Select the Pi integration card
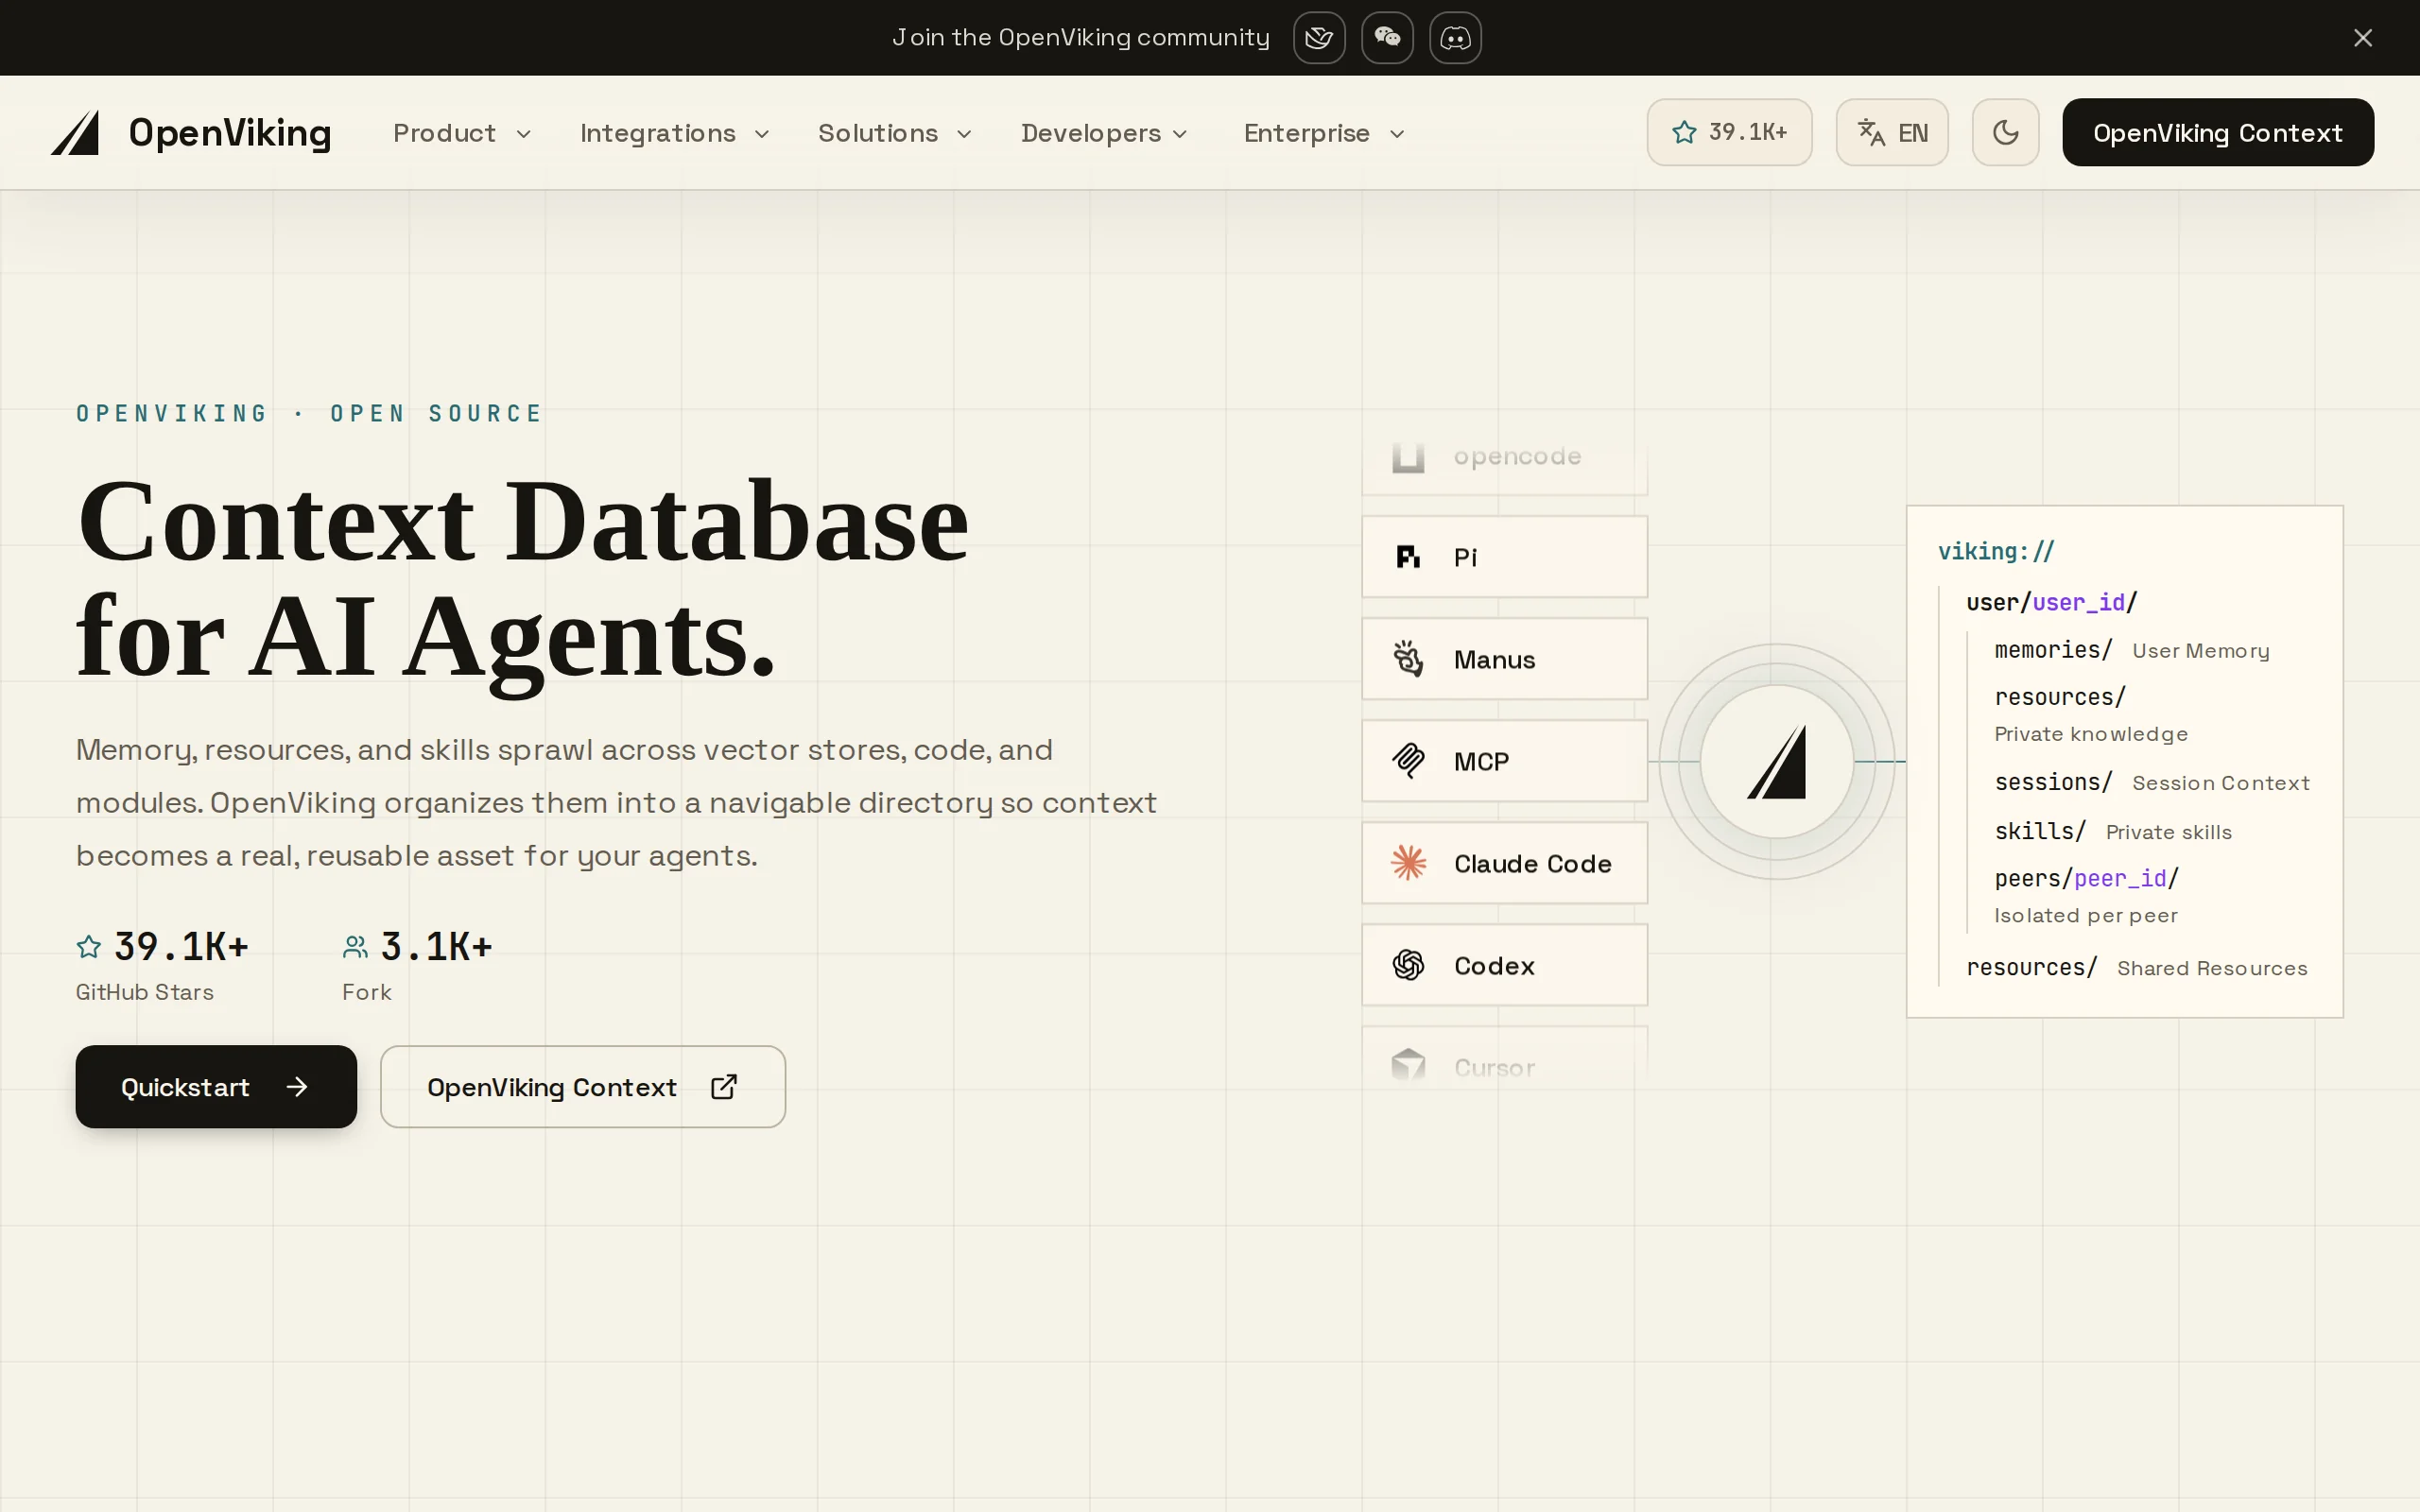The width and height of the screenshot is (2420, 1512). (x=1504, y=557)
